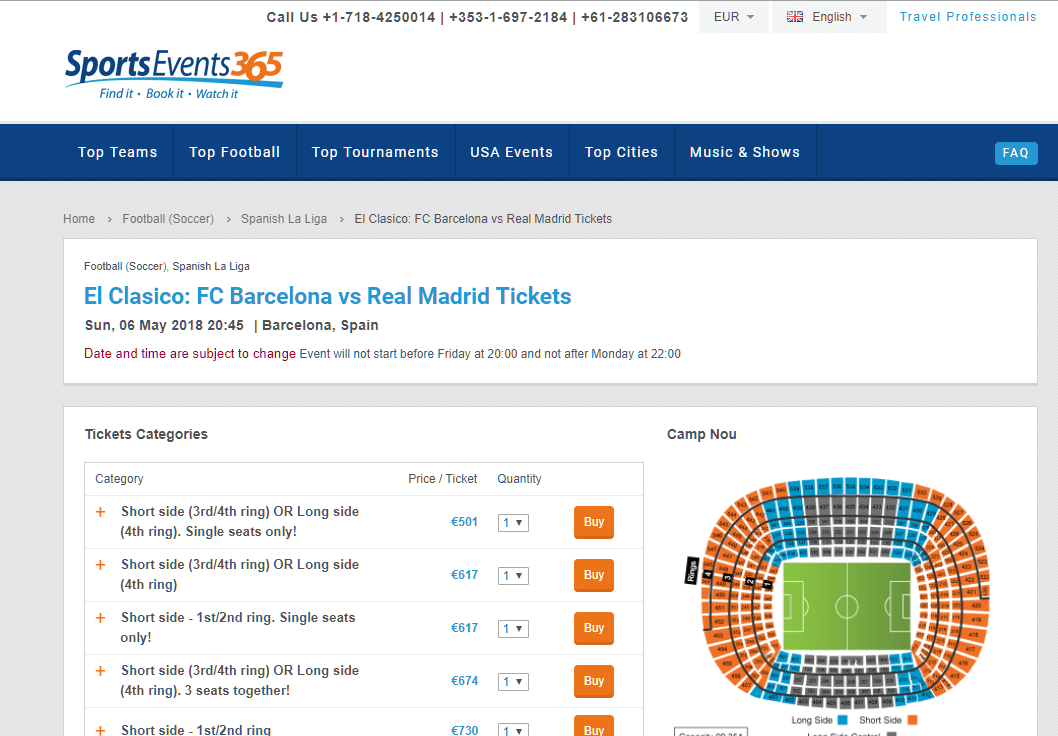This screenshot has height=736, width=1058.
Task: Click the plus icon on the €501 ticket category
Action: click(100, 511)
